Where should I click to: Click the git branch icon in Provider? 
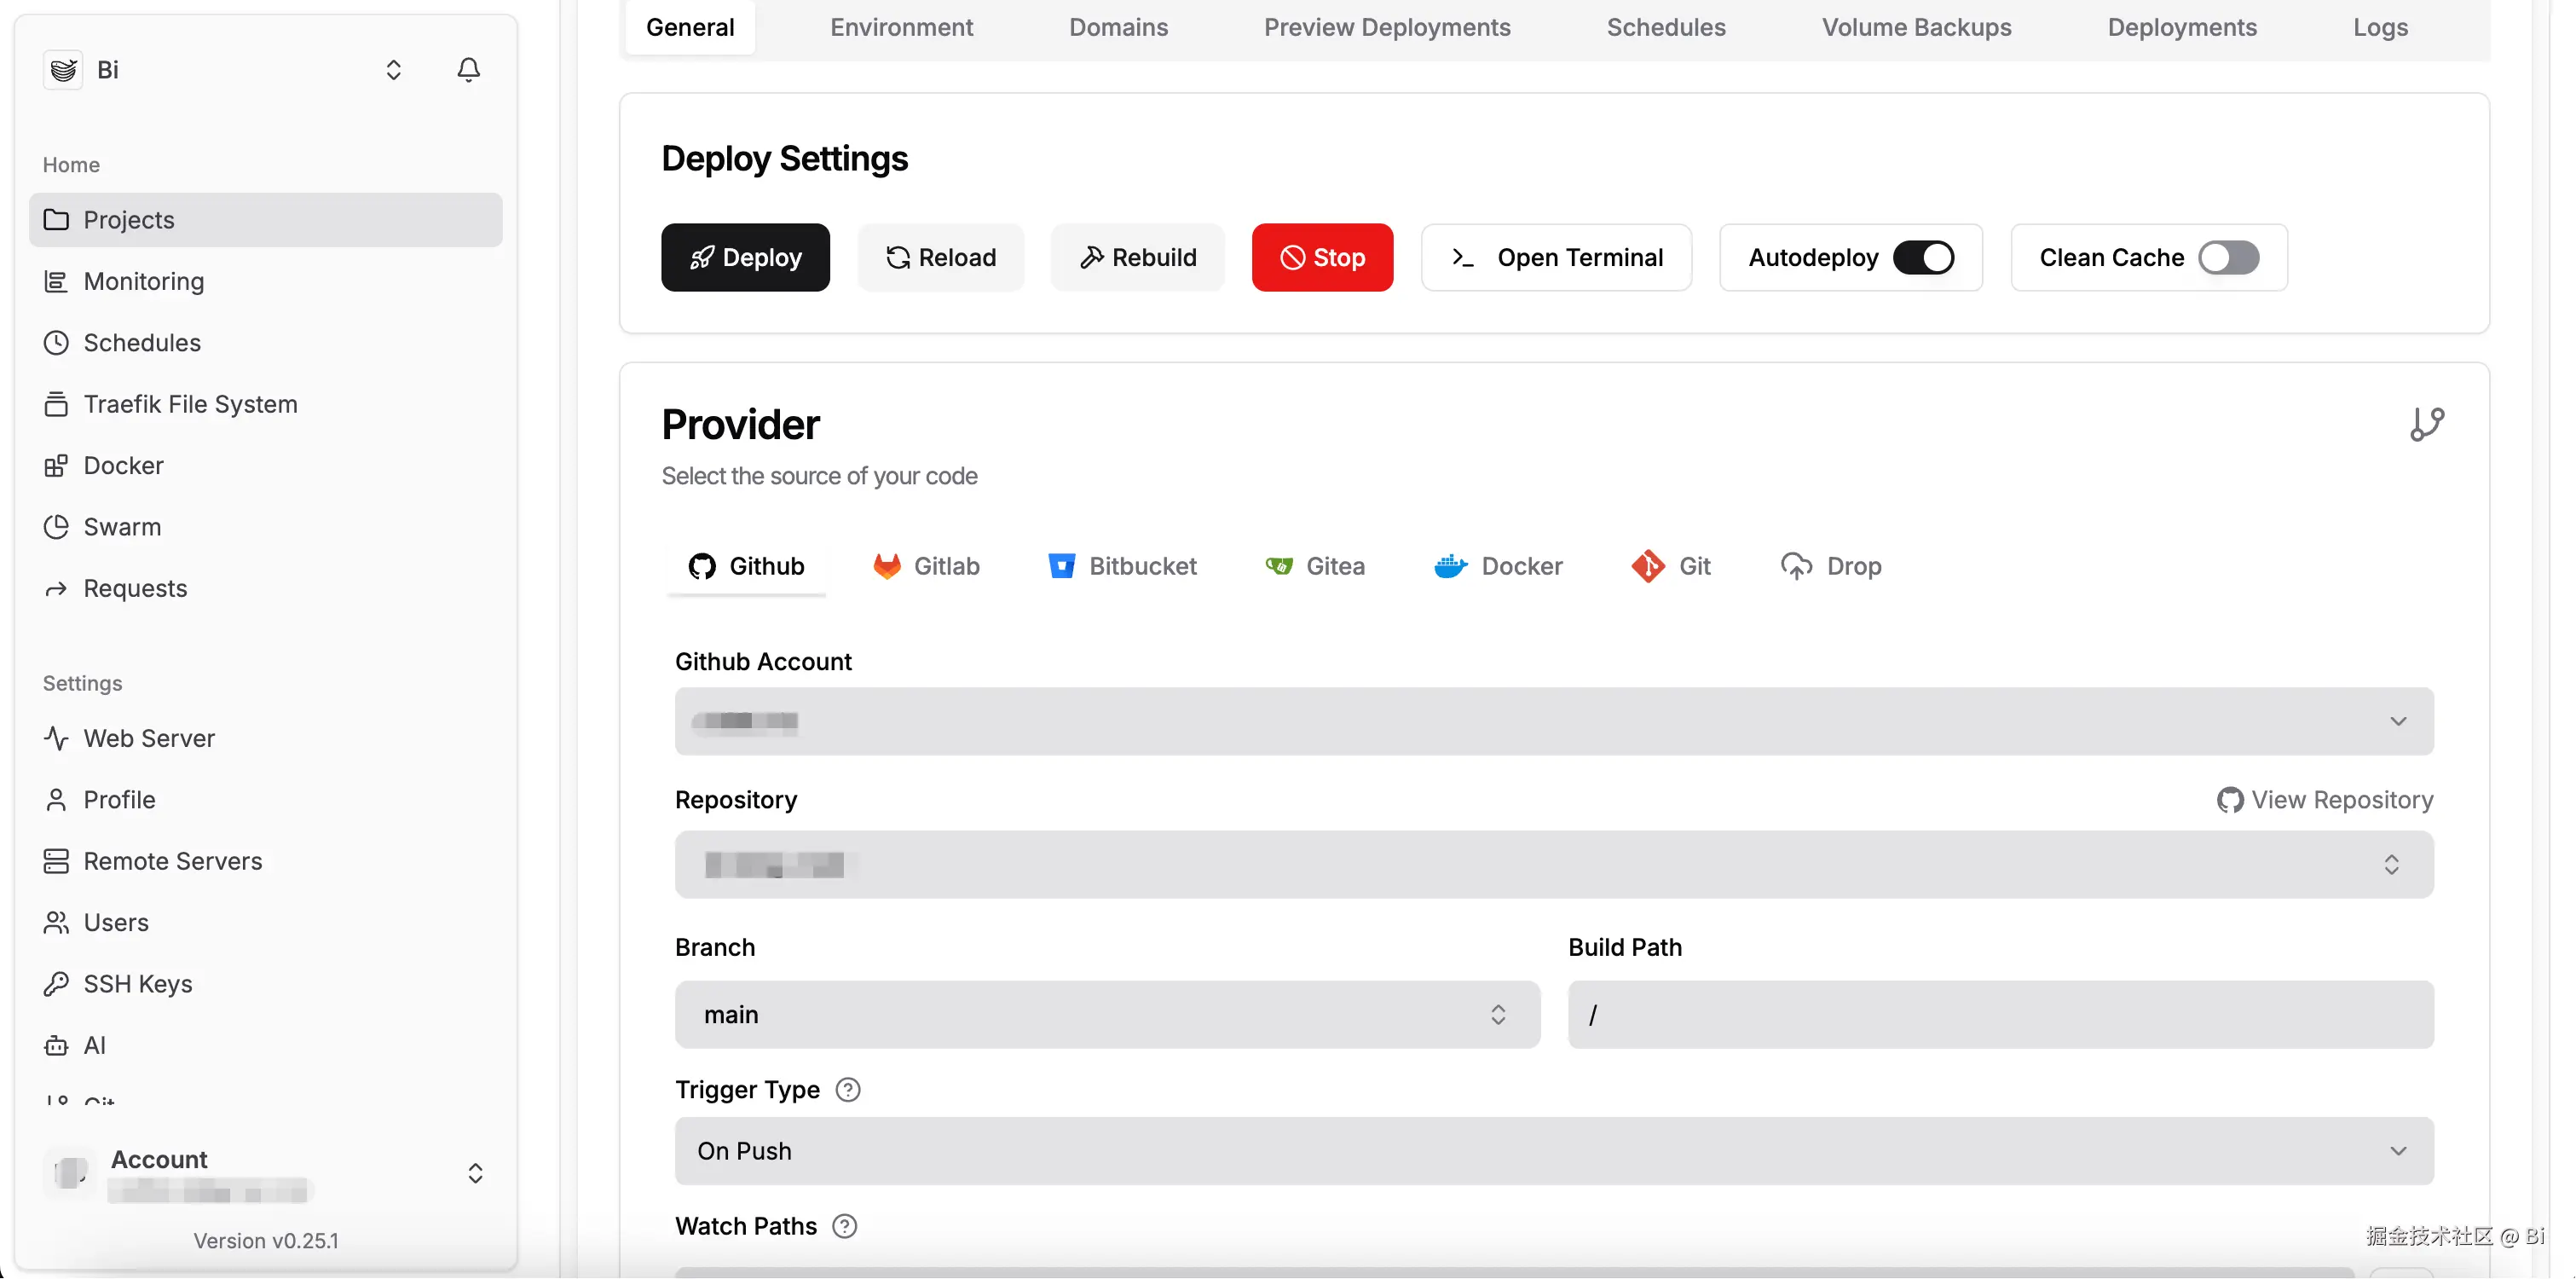(x=2426, y=424)
